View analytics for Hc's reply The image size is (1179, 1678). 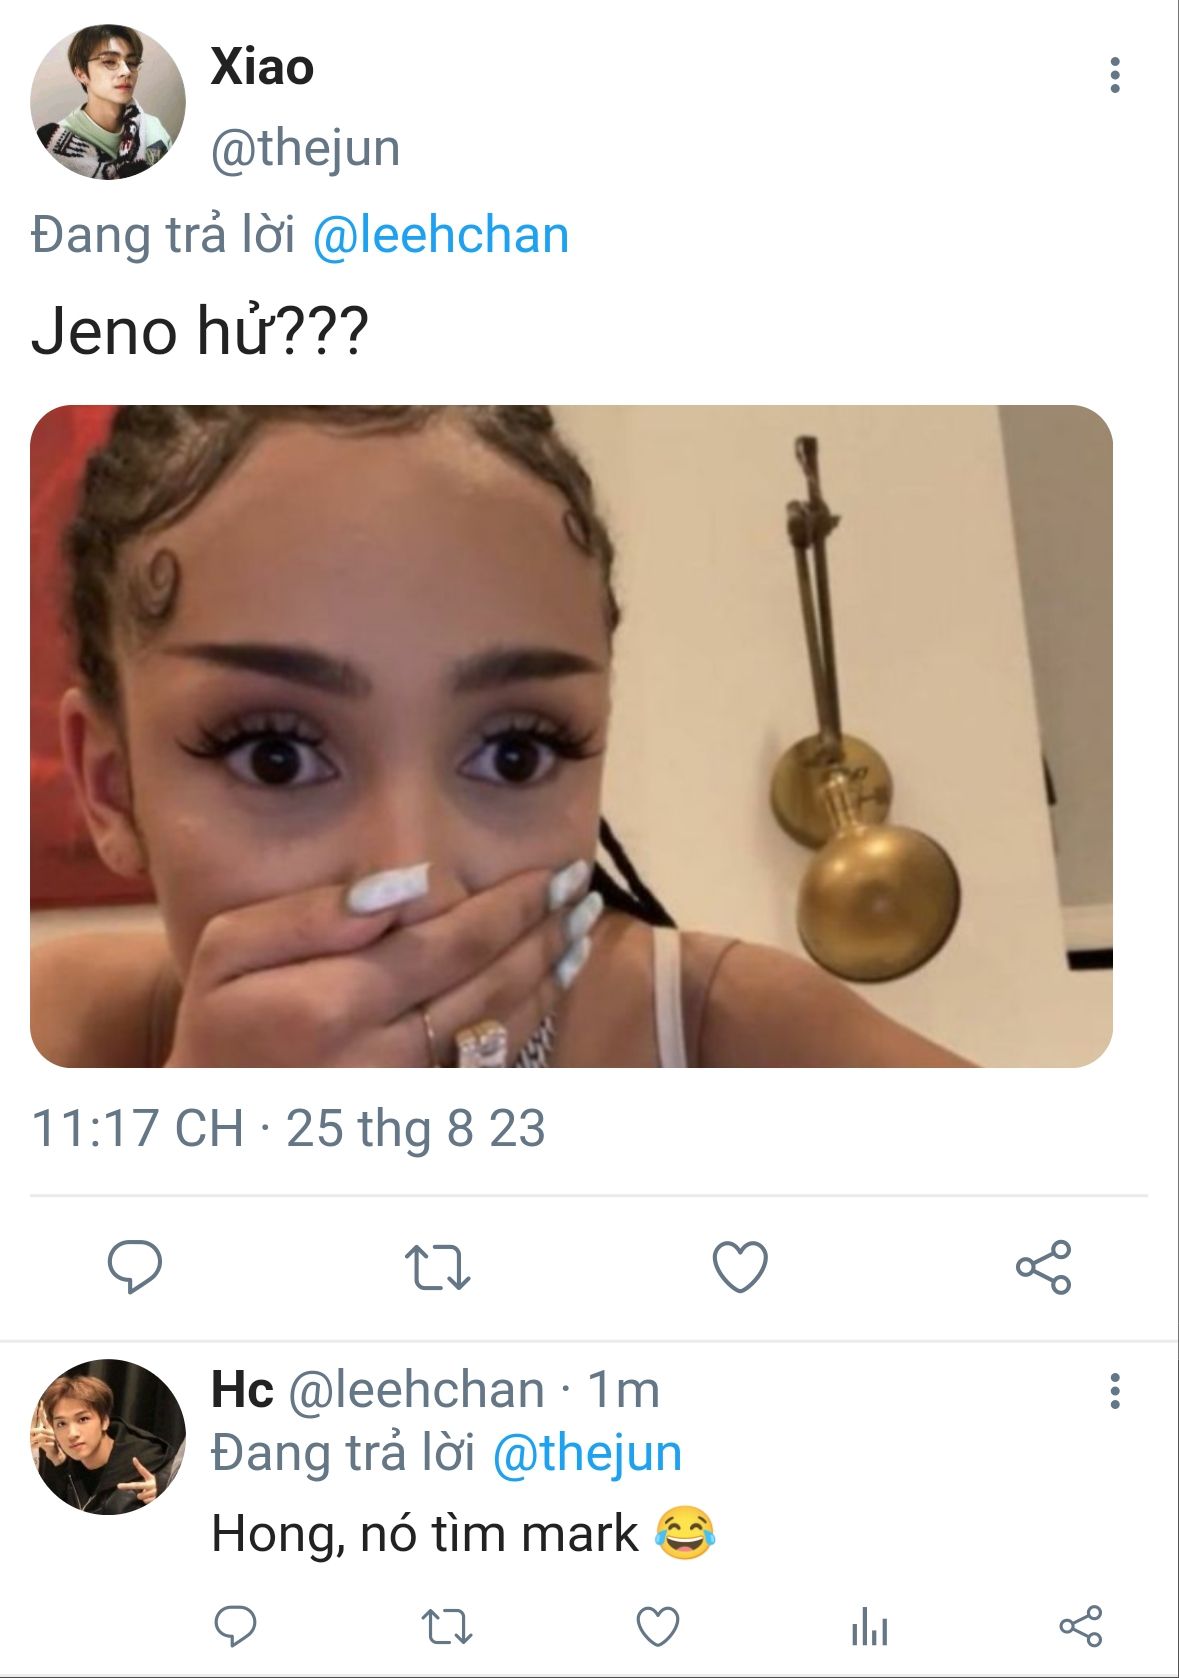tap(869, 1626)
